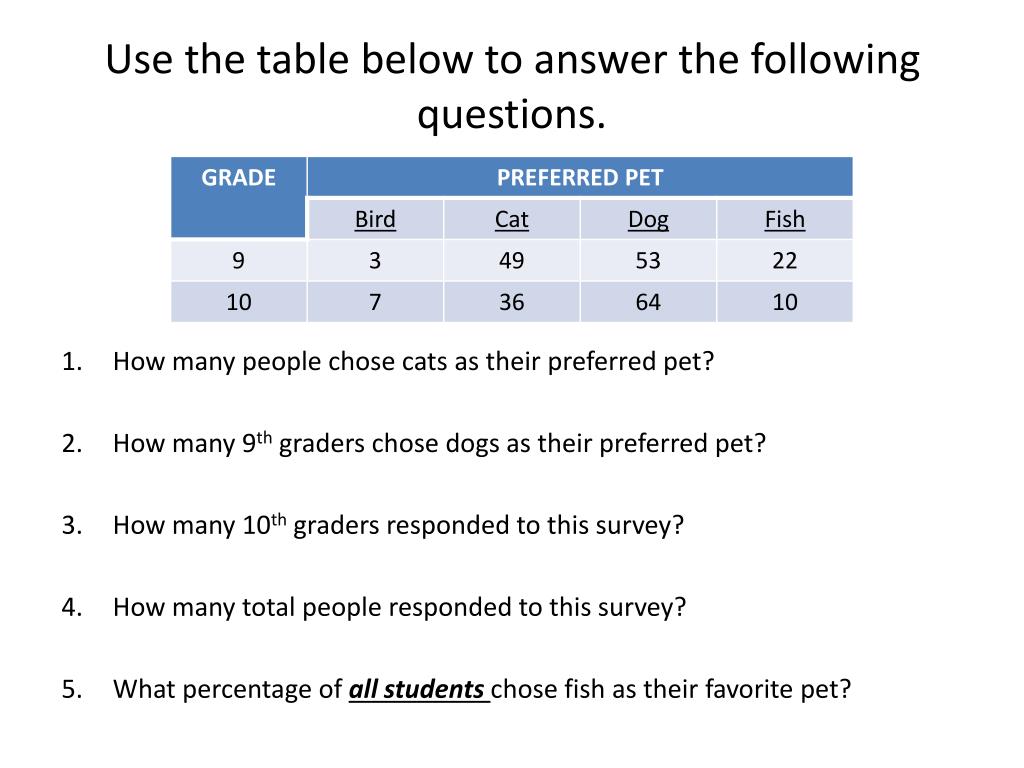Select the grade 10 row label
Screen dimensions: 1024x768
click(239, 302)
